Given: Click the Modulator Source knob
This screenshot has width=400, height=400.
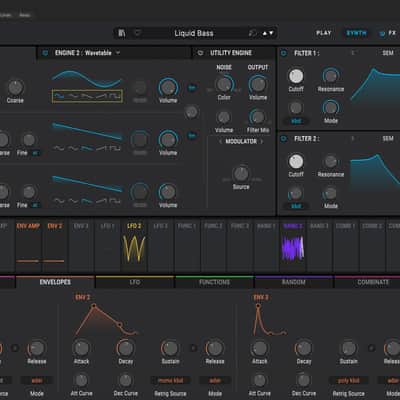Looking at the screenshot, I should [241, 174].
